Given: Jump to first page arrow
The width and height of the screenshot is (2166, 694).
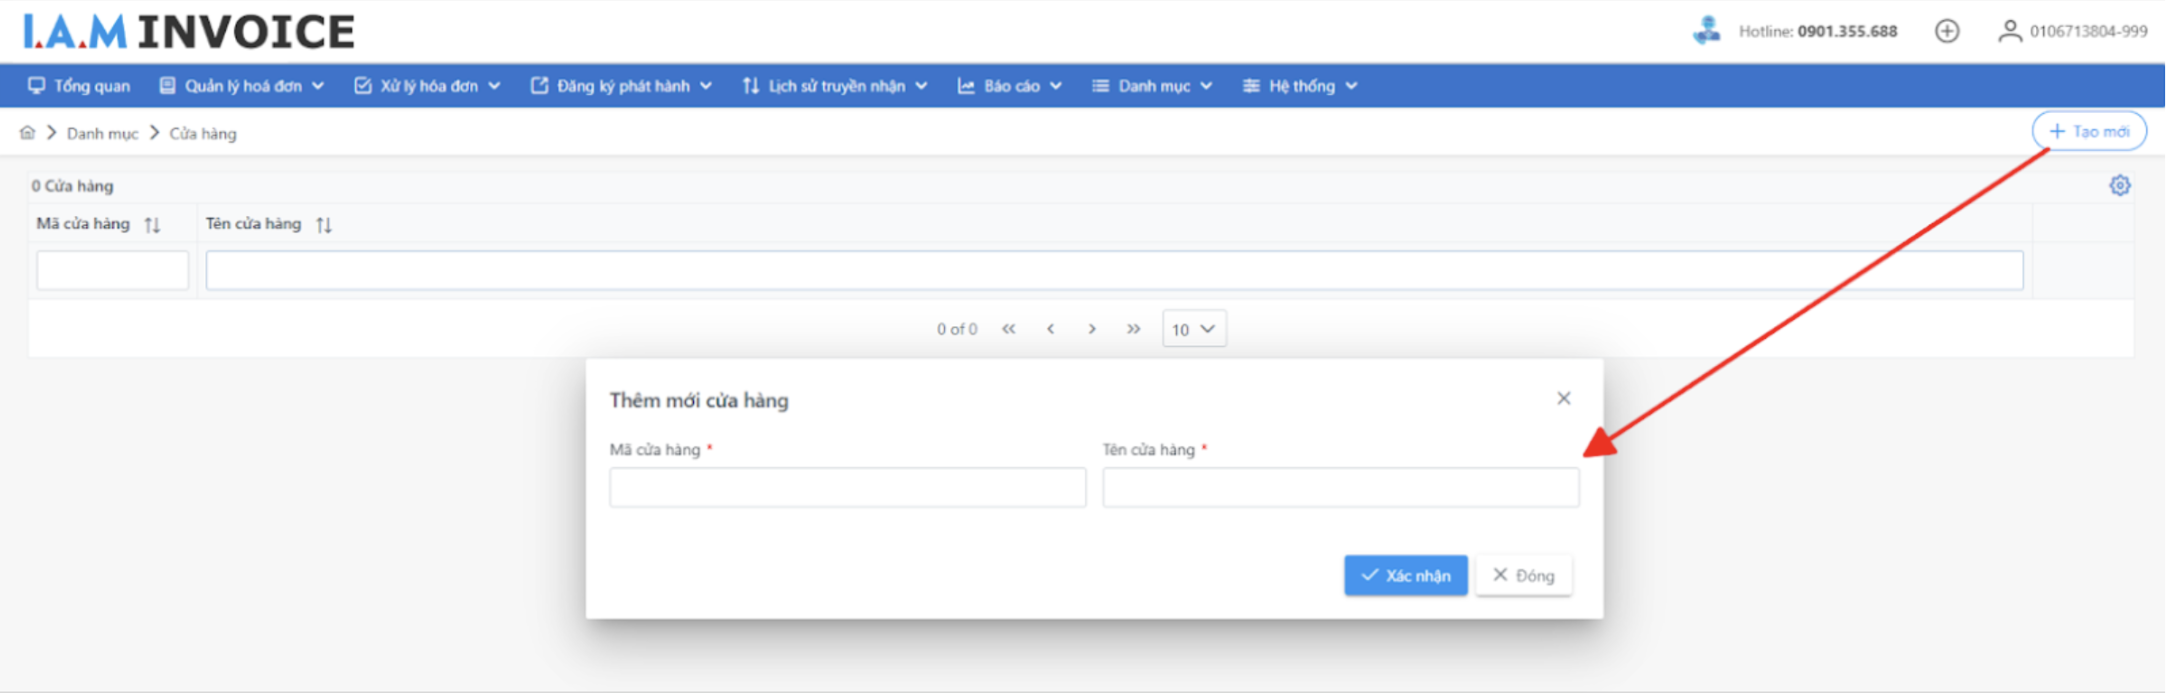Looking at the screenshot, I should click(1008, 329).
